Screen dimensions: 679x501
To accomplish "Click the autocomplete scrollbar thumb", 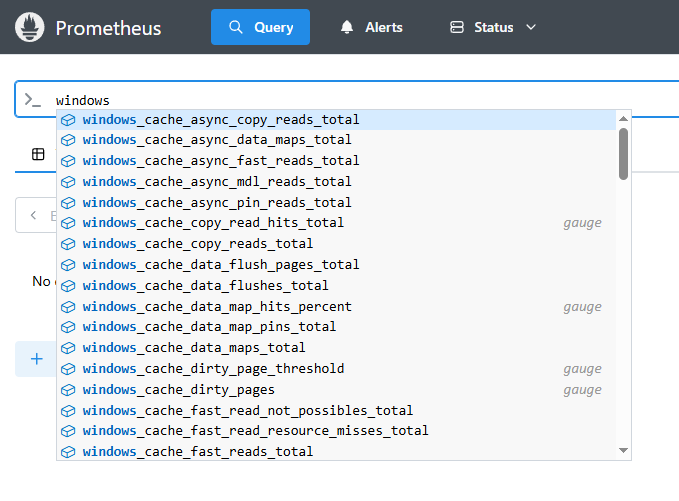I will coord(623,154).
